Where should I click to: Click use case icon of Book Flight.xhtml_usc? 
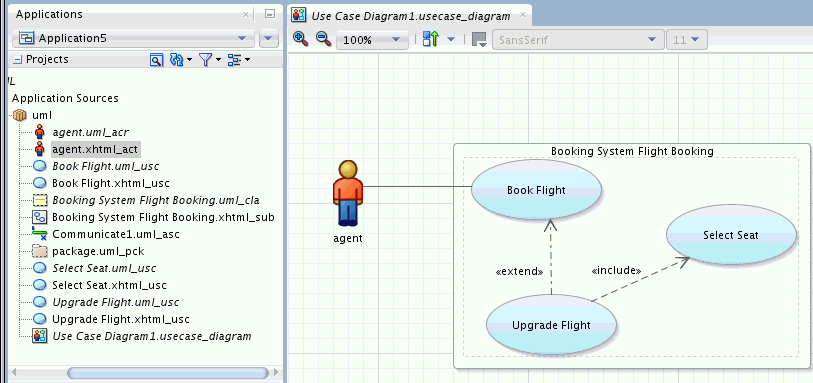pos(39,183)
